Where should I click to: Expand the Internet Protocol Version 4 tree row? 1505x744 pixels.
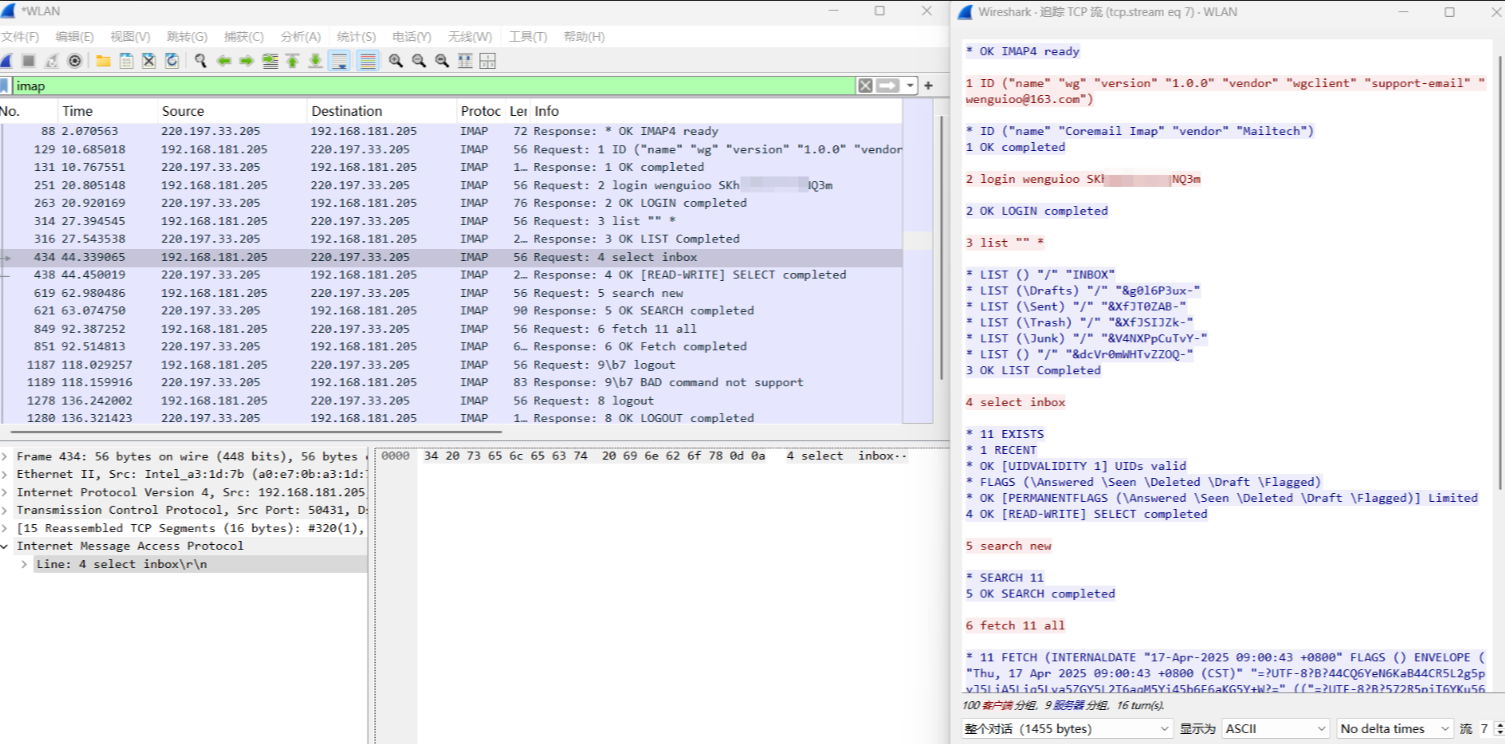pyautogui.click(x=7, y=492)
